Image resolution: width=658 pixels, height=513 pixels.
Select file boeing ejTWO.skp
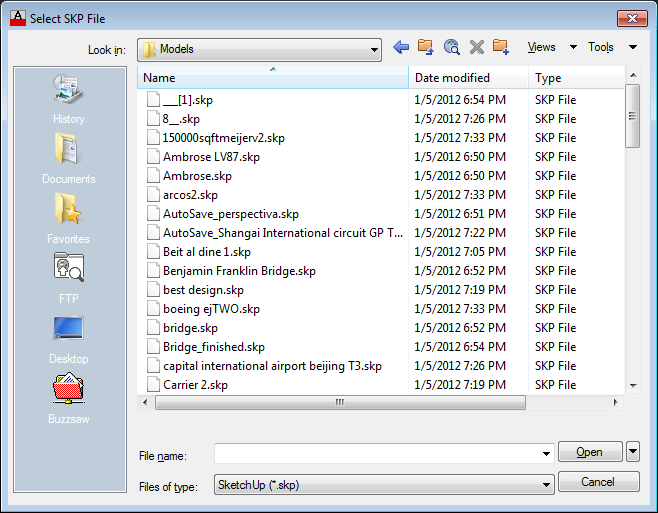(211, 309)
